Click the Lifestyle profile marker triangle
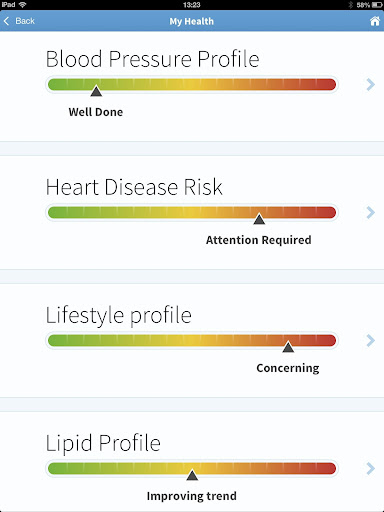Image resolution: width=384 pixels, height=512 pixels. (288, 347)
